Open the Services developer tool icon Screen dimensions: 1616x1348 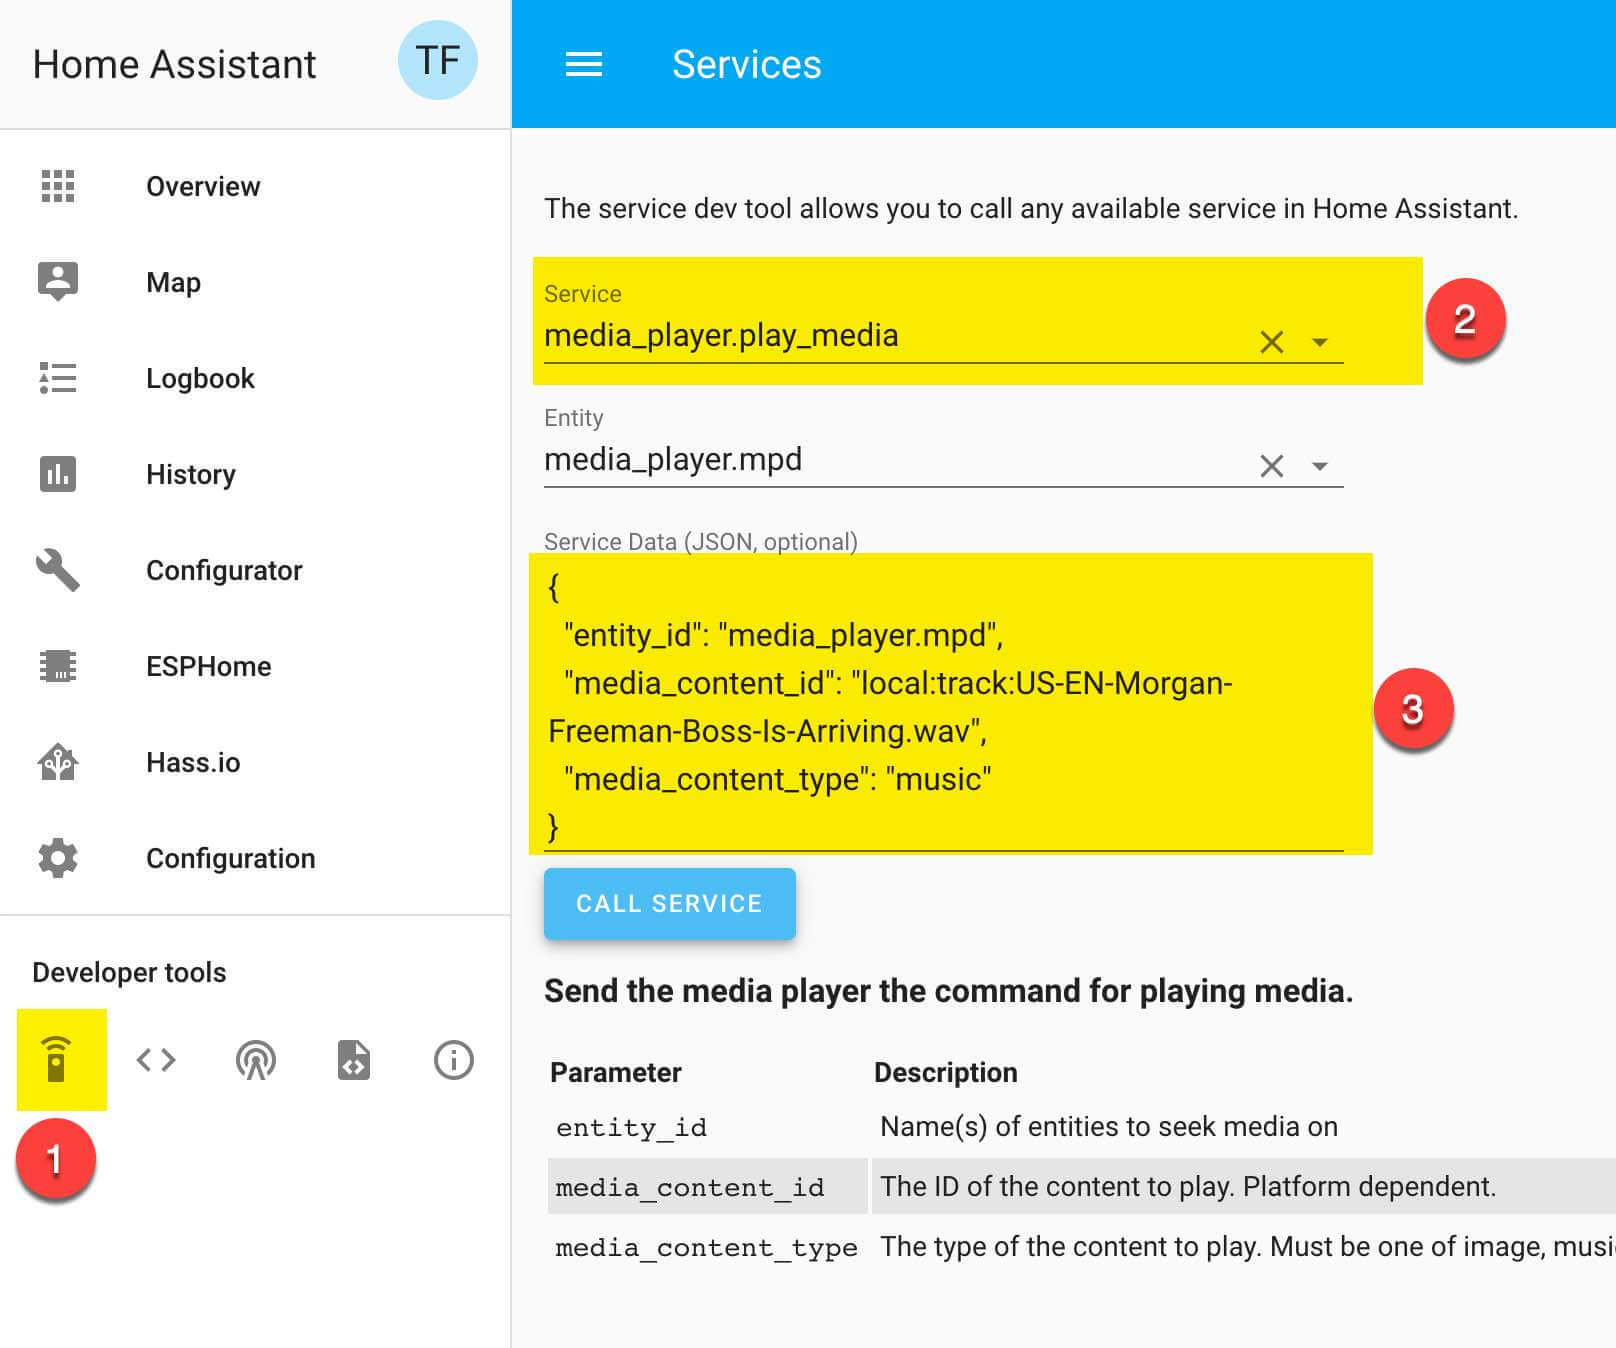[x=57, y=1059]
